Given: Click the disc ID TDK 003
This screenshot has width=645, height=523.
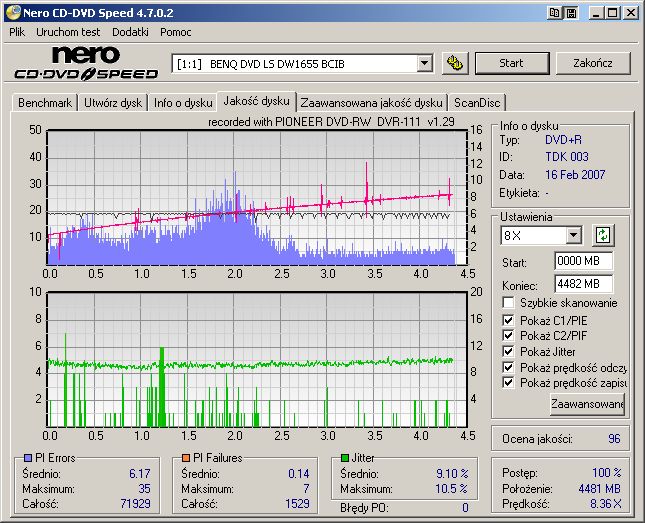Looking at the screenshot, I should tap(567, 157).
